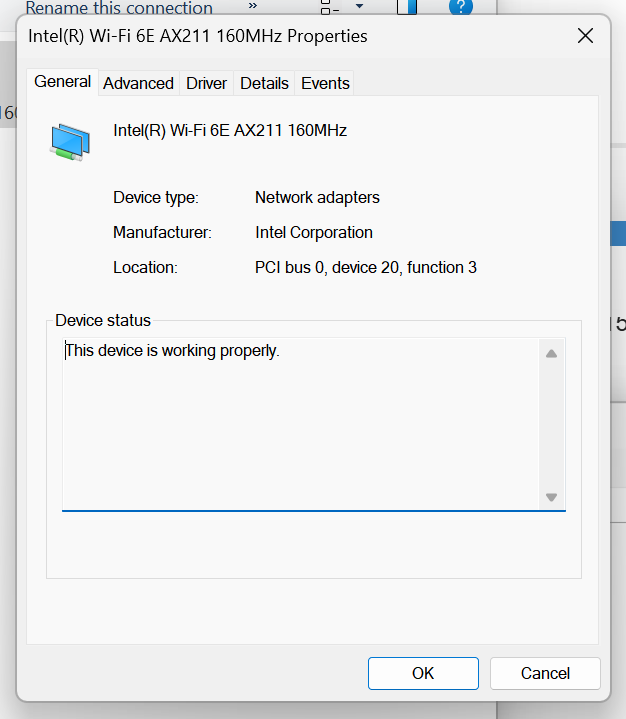Click the preview pane icon in background toolbar

pyautogui.click(x=407, y=7)
